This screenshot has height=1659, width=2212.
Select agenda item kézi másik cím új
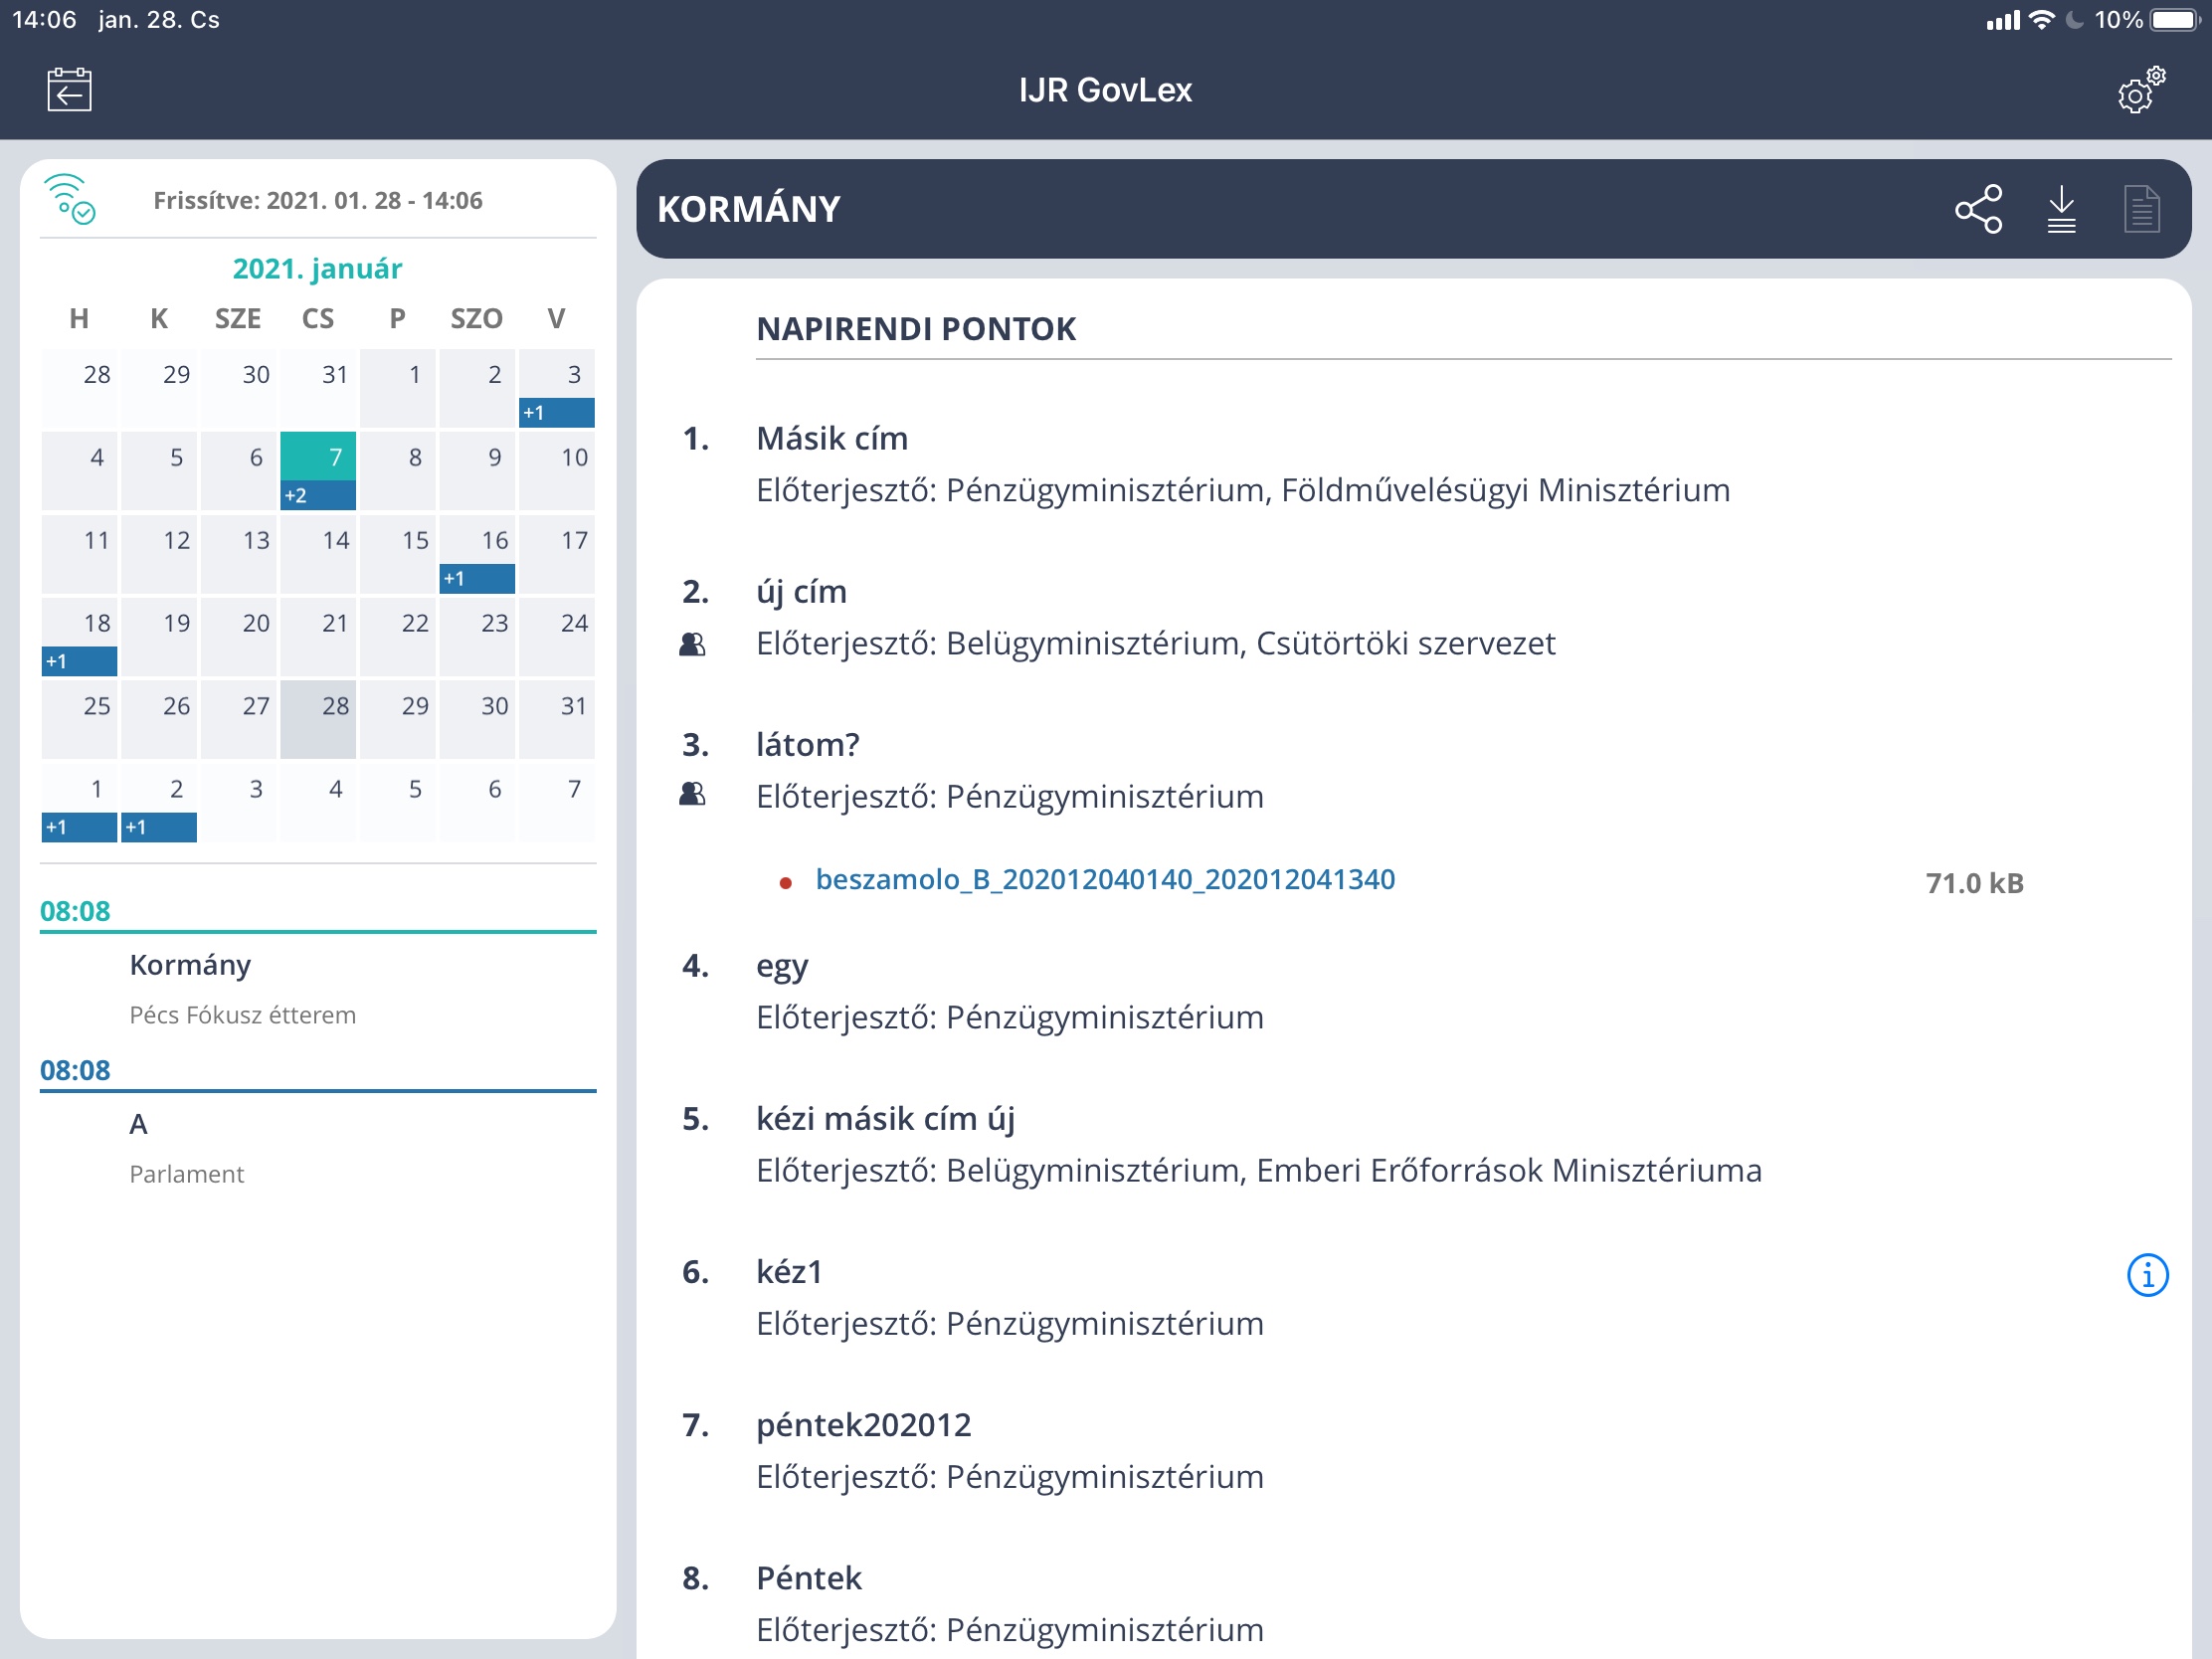click(885, 1118)
